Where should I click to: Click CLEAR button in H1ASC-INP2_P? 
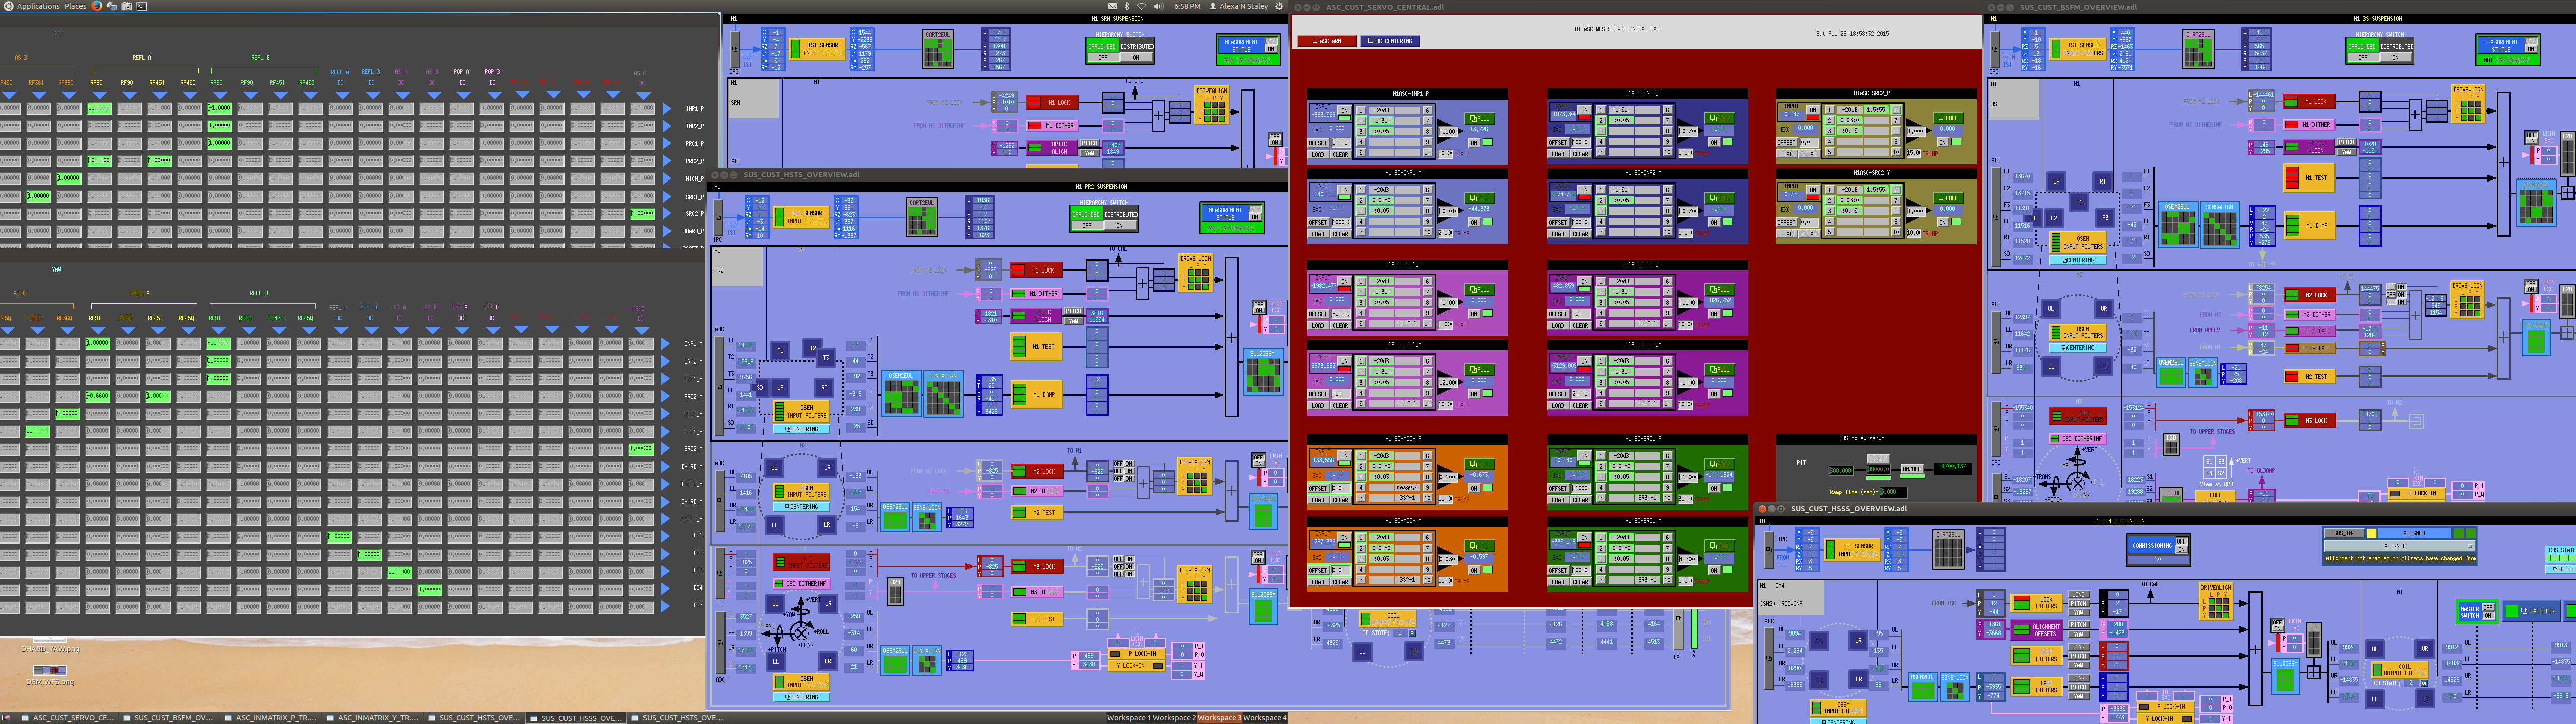click(x=1580, y=155)
